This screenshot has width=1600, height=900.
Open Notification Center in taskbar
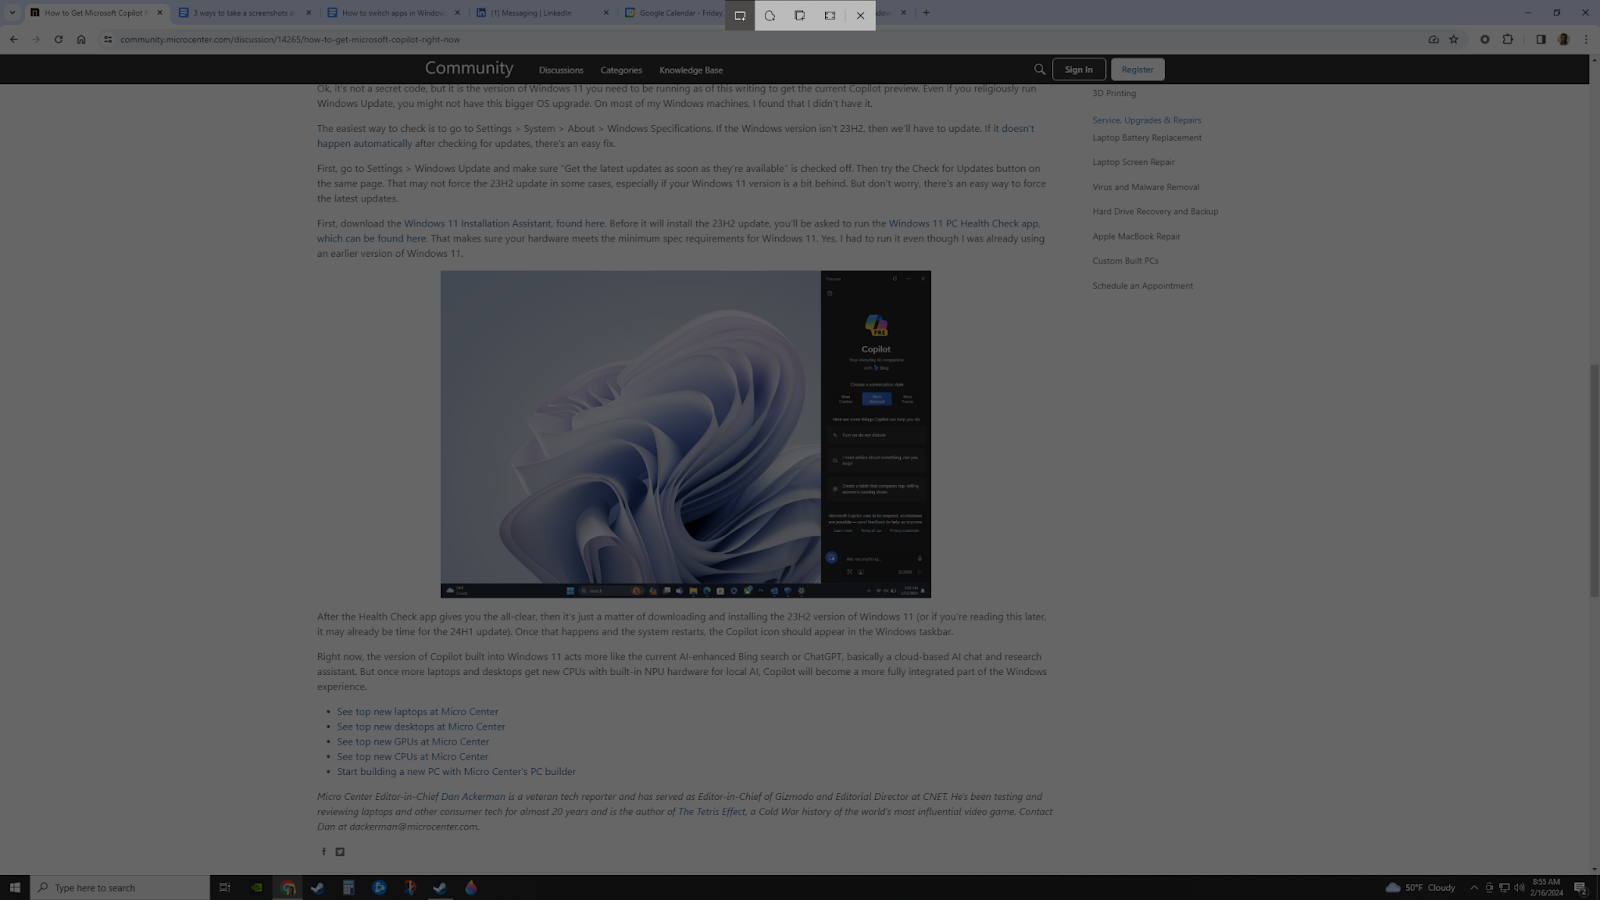point(1581,887)
